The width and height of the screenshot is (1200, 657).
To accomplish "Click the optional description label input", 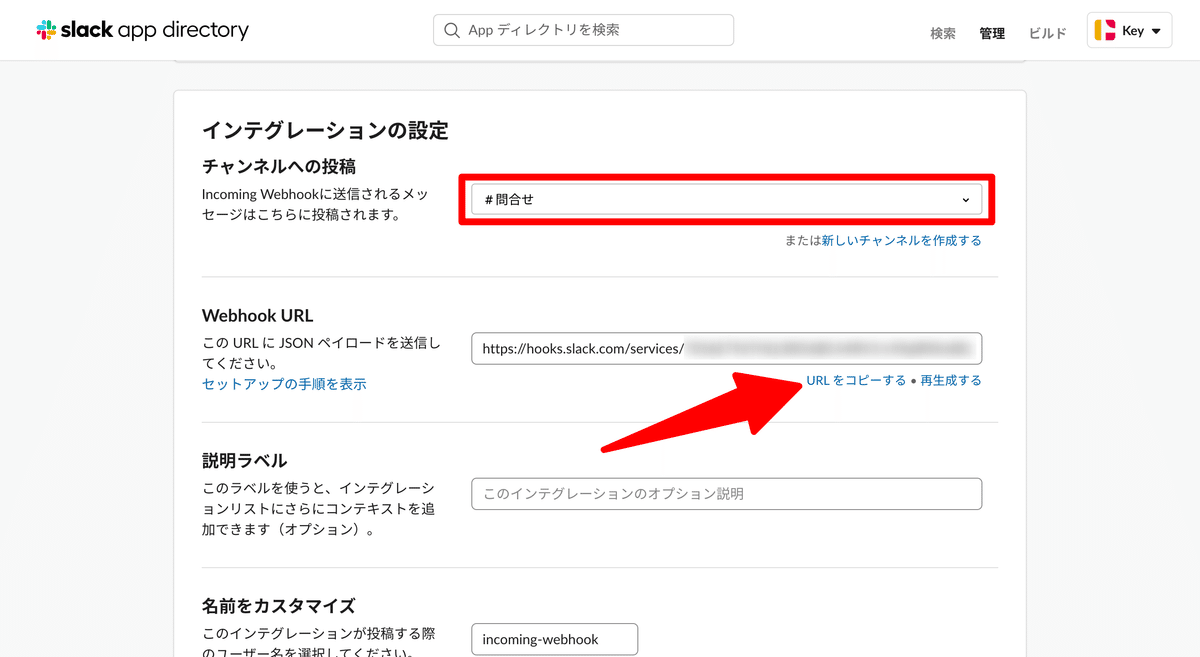I will click(x=726, y=493).
